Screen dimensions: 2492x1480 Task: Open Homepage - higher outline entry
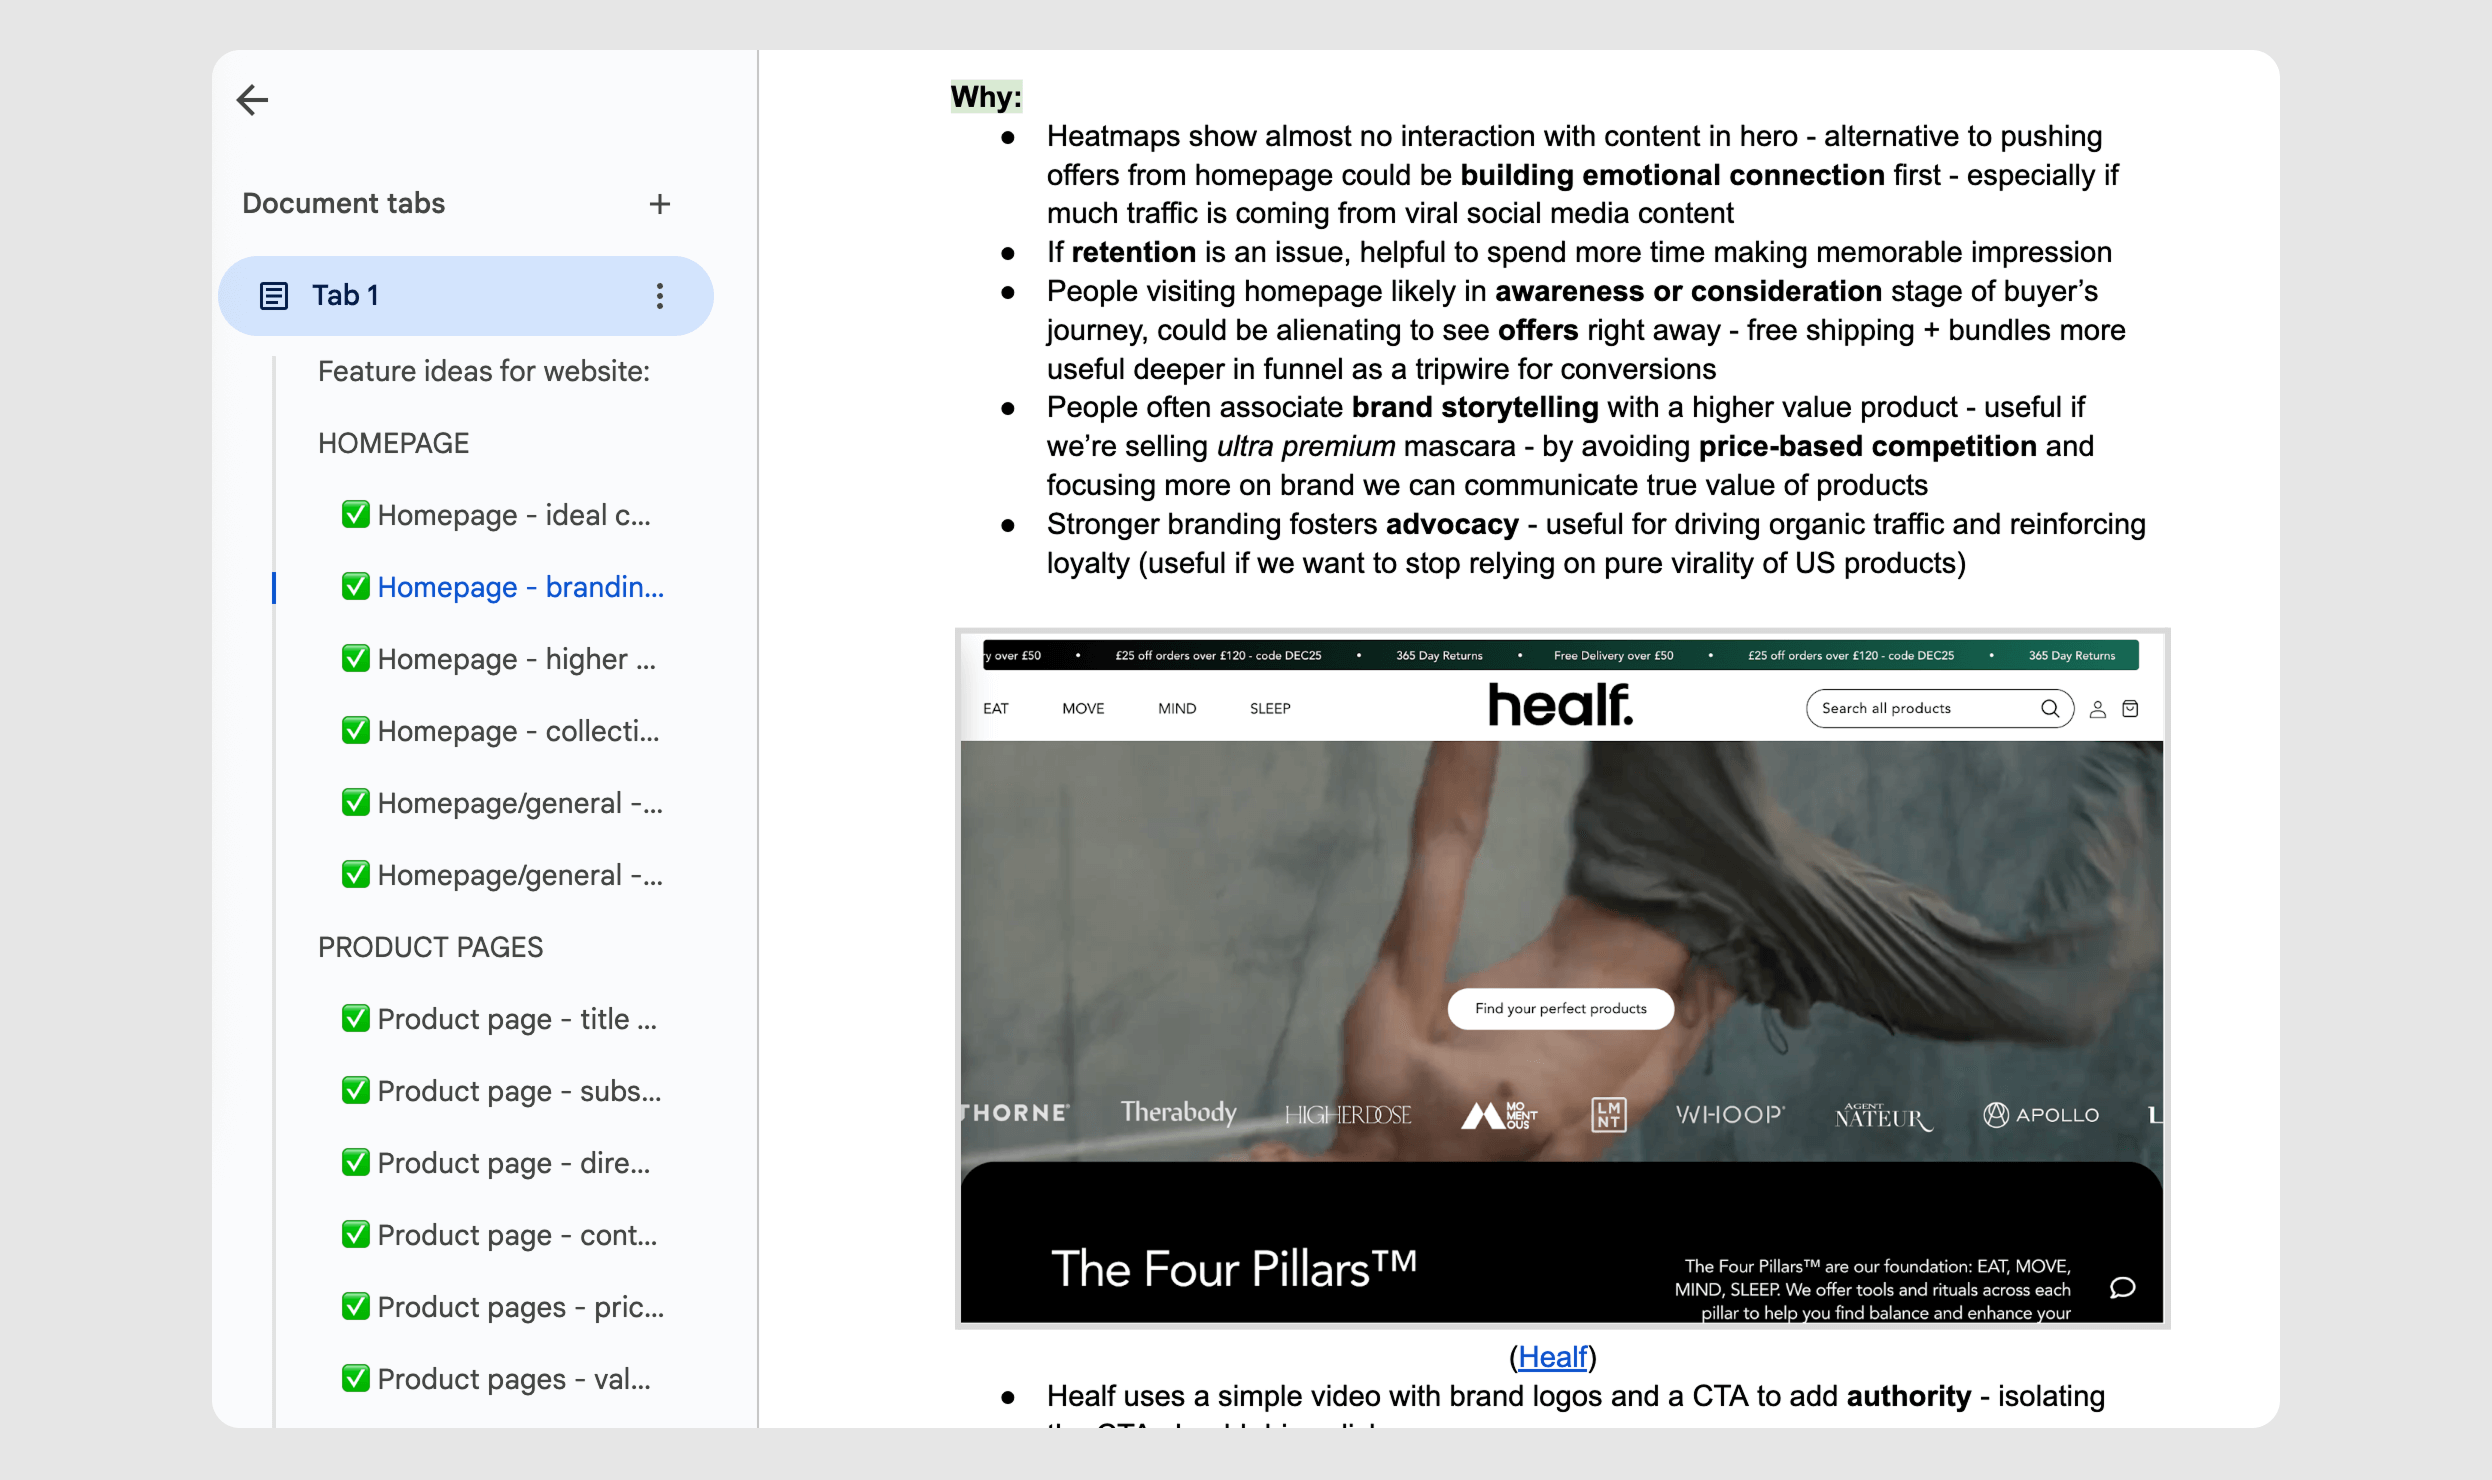(x=516, y=659)
